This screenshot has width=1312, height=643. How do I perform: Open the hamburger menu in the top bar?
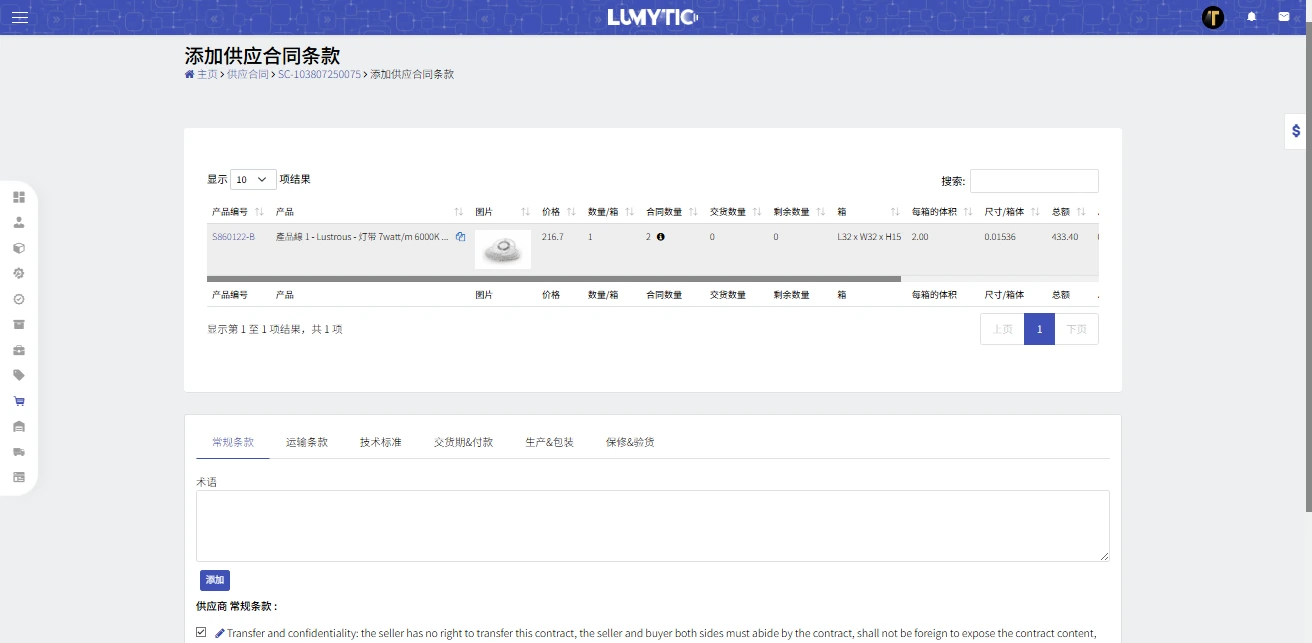coord(20,17)
